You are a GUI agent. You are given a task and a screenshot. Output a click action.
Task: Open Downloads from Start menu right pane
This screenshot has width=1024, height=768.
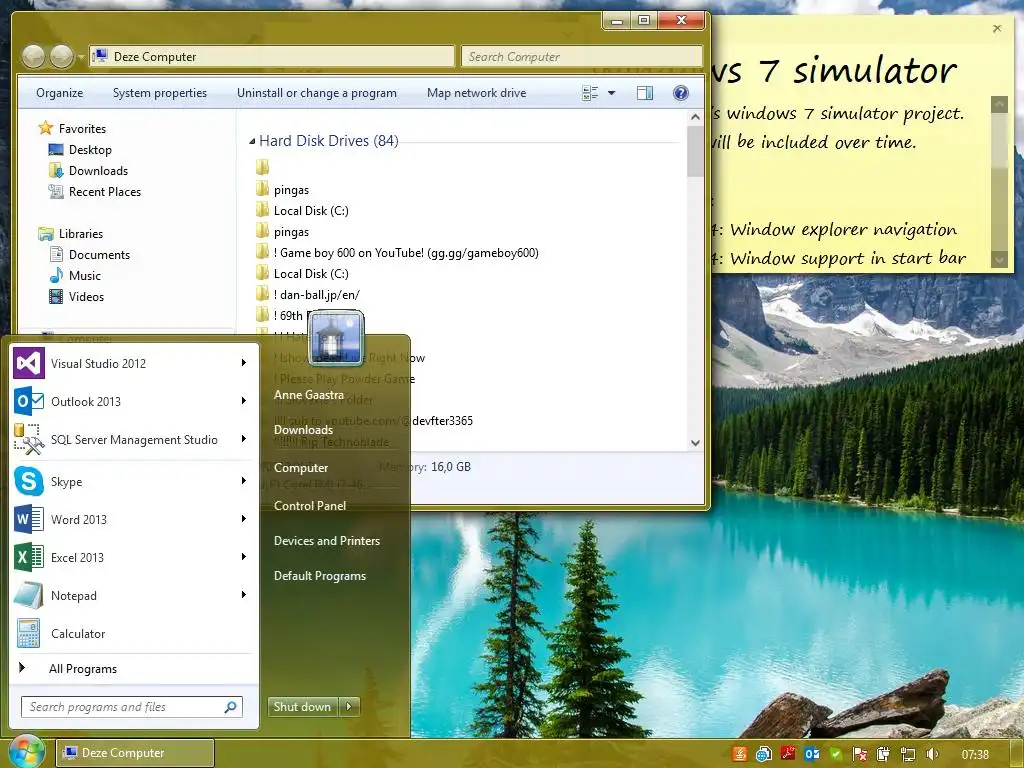303,429
